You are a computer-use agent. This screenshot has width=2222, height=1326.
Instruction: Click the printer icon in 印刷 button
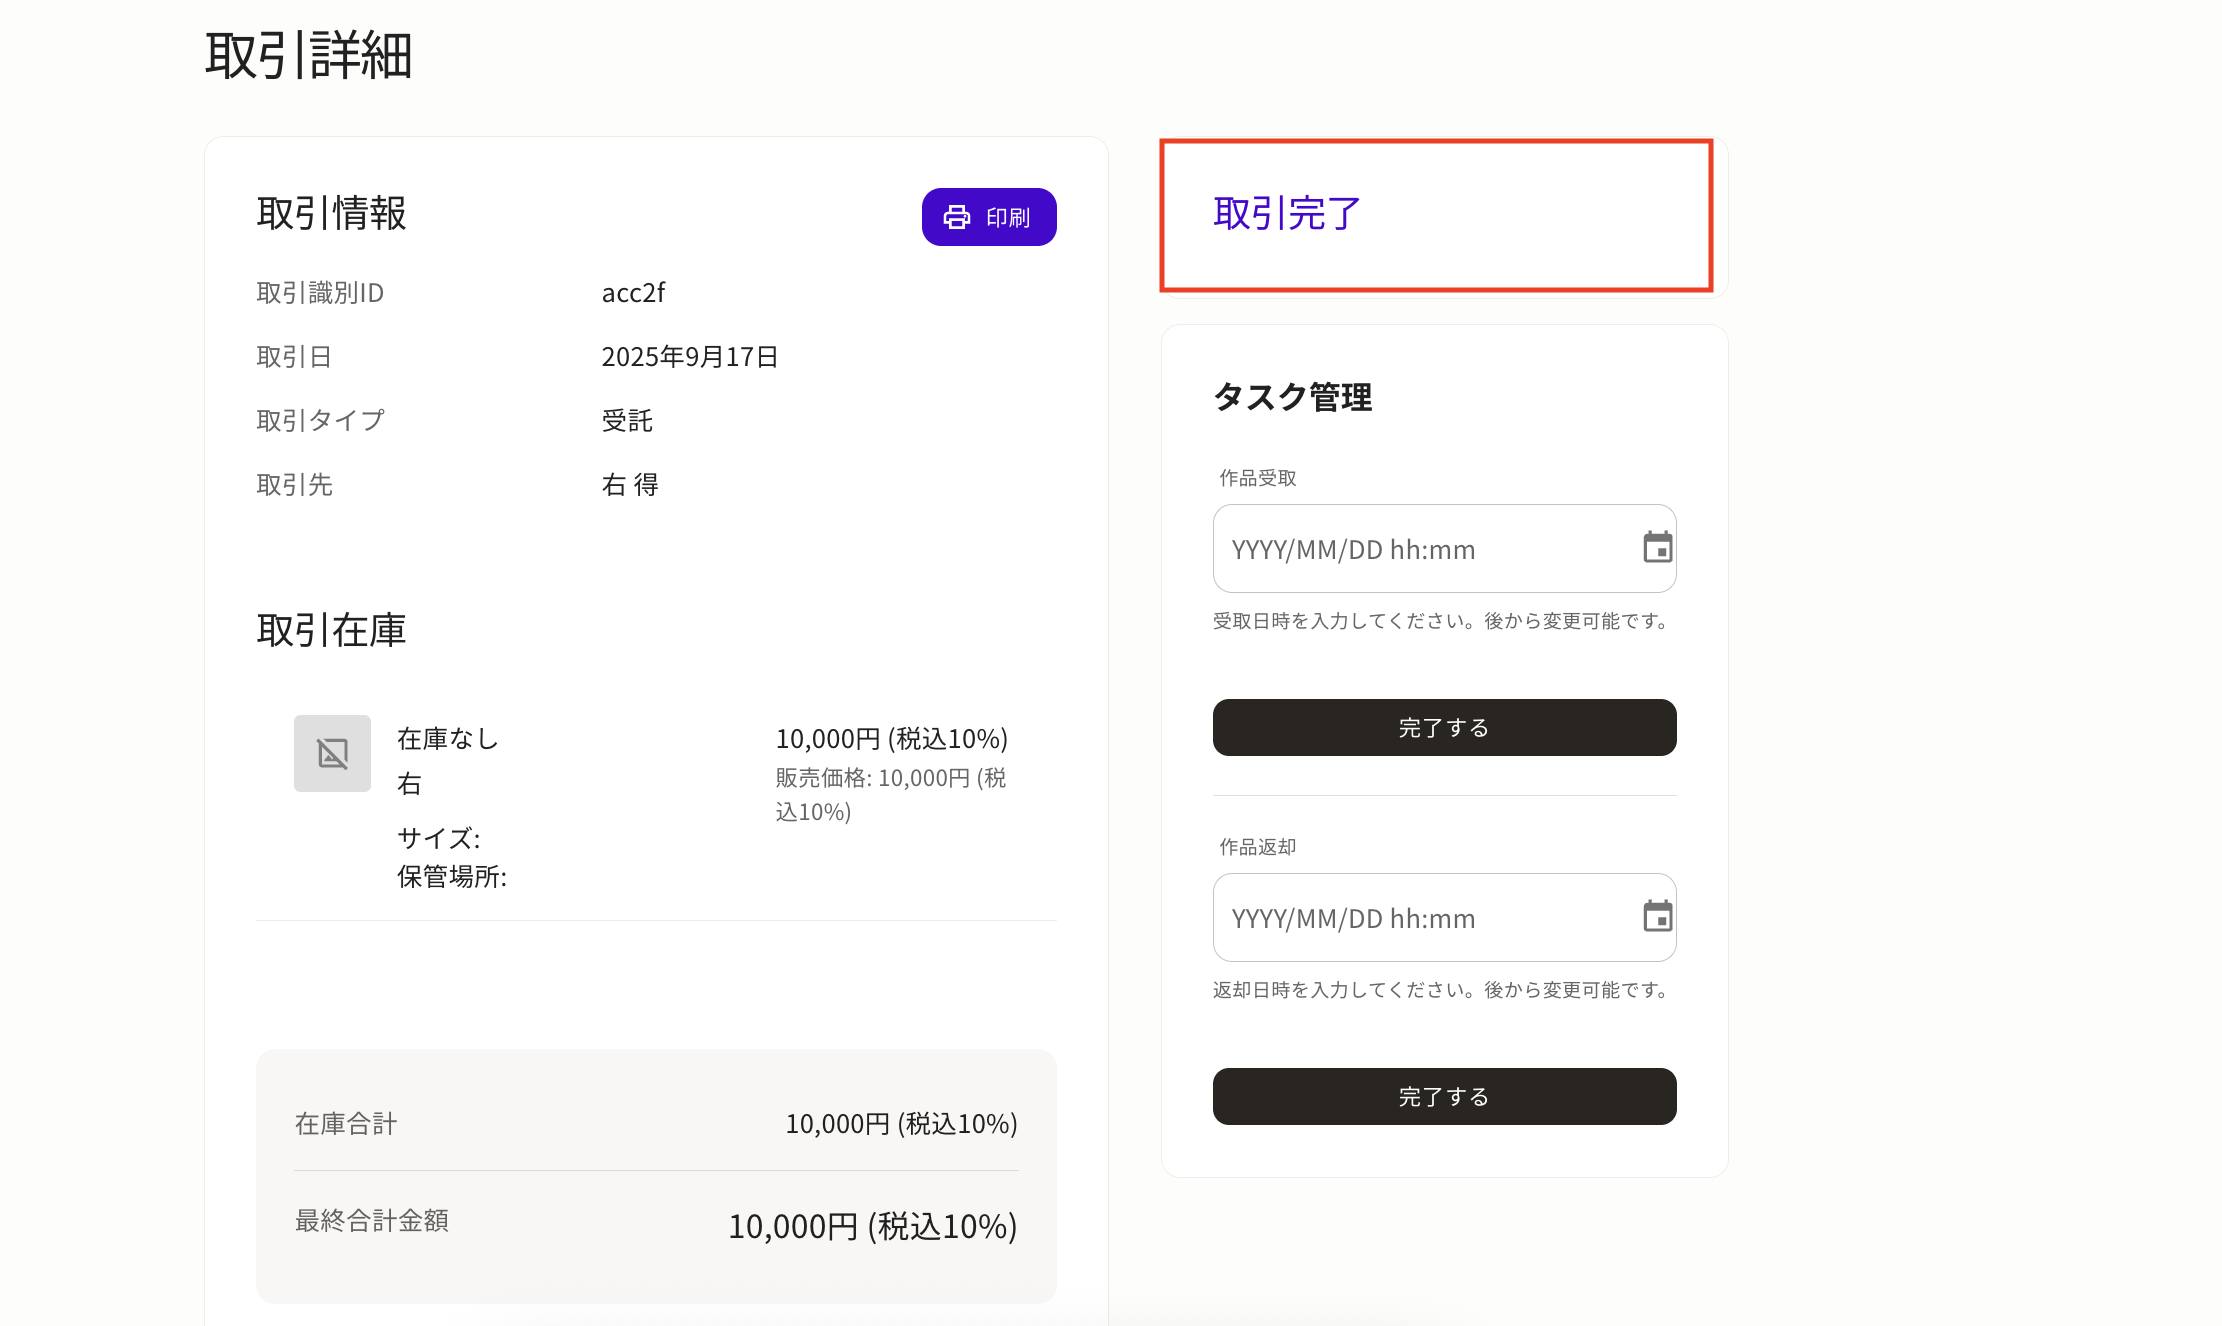(957, 217)
